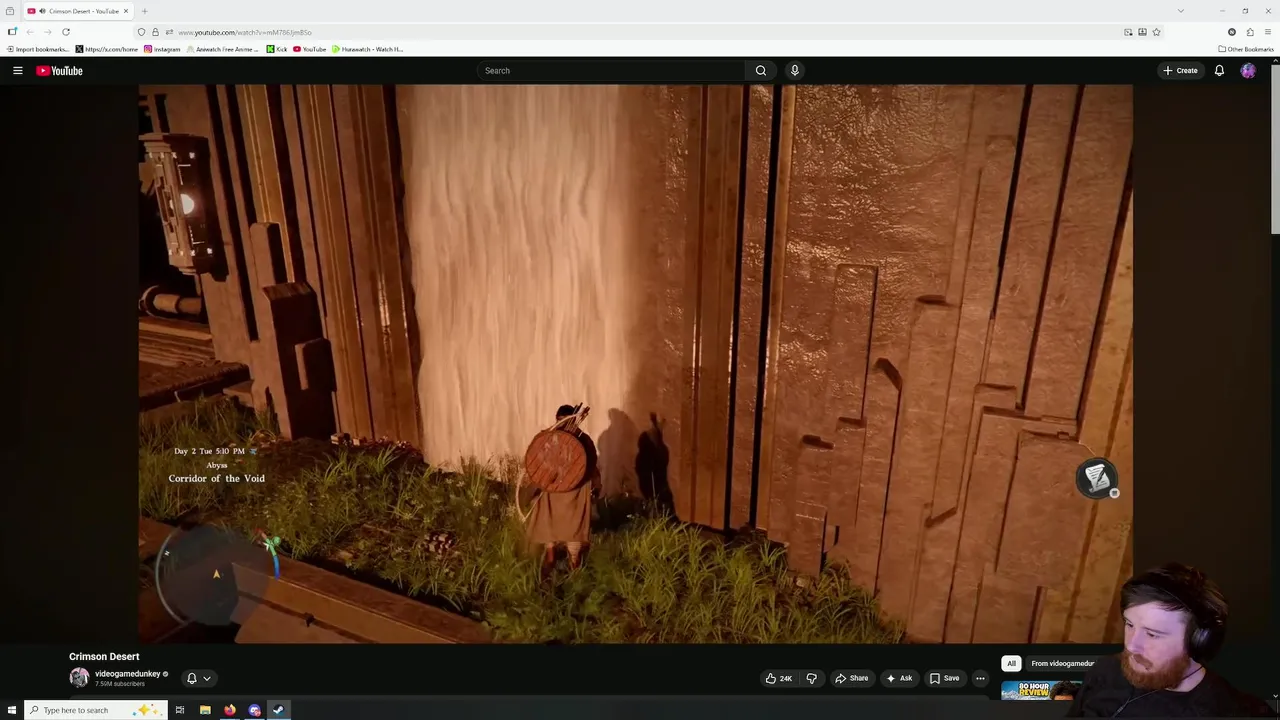The image size is (1280, 720).
Task: Open picture-in-picture icon in address bar
Action: (x=1128, y=32)
